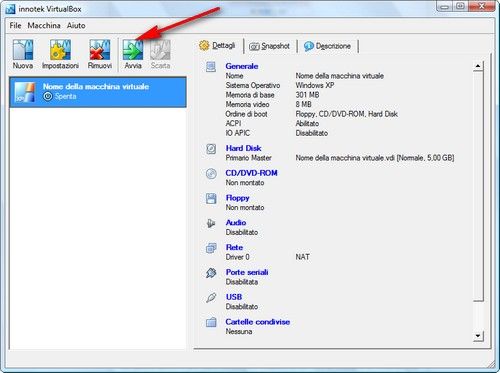Click the Audio speaker icon
Viewport: 500px width, 373px height.
point(211,223)
